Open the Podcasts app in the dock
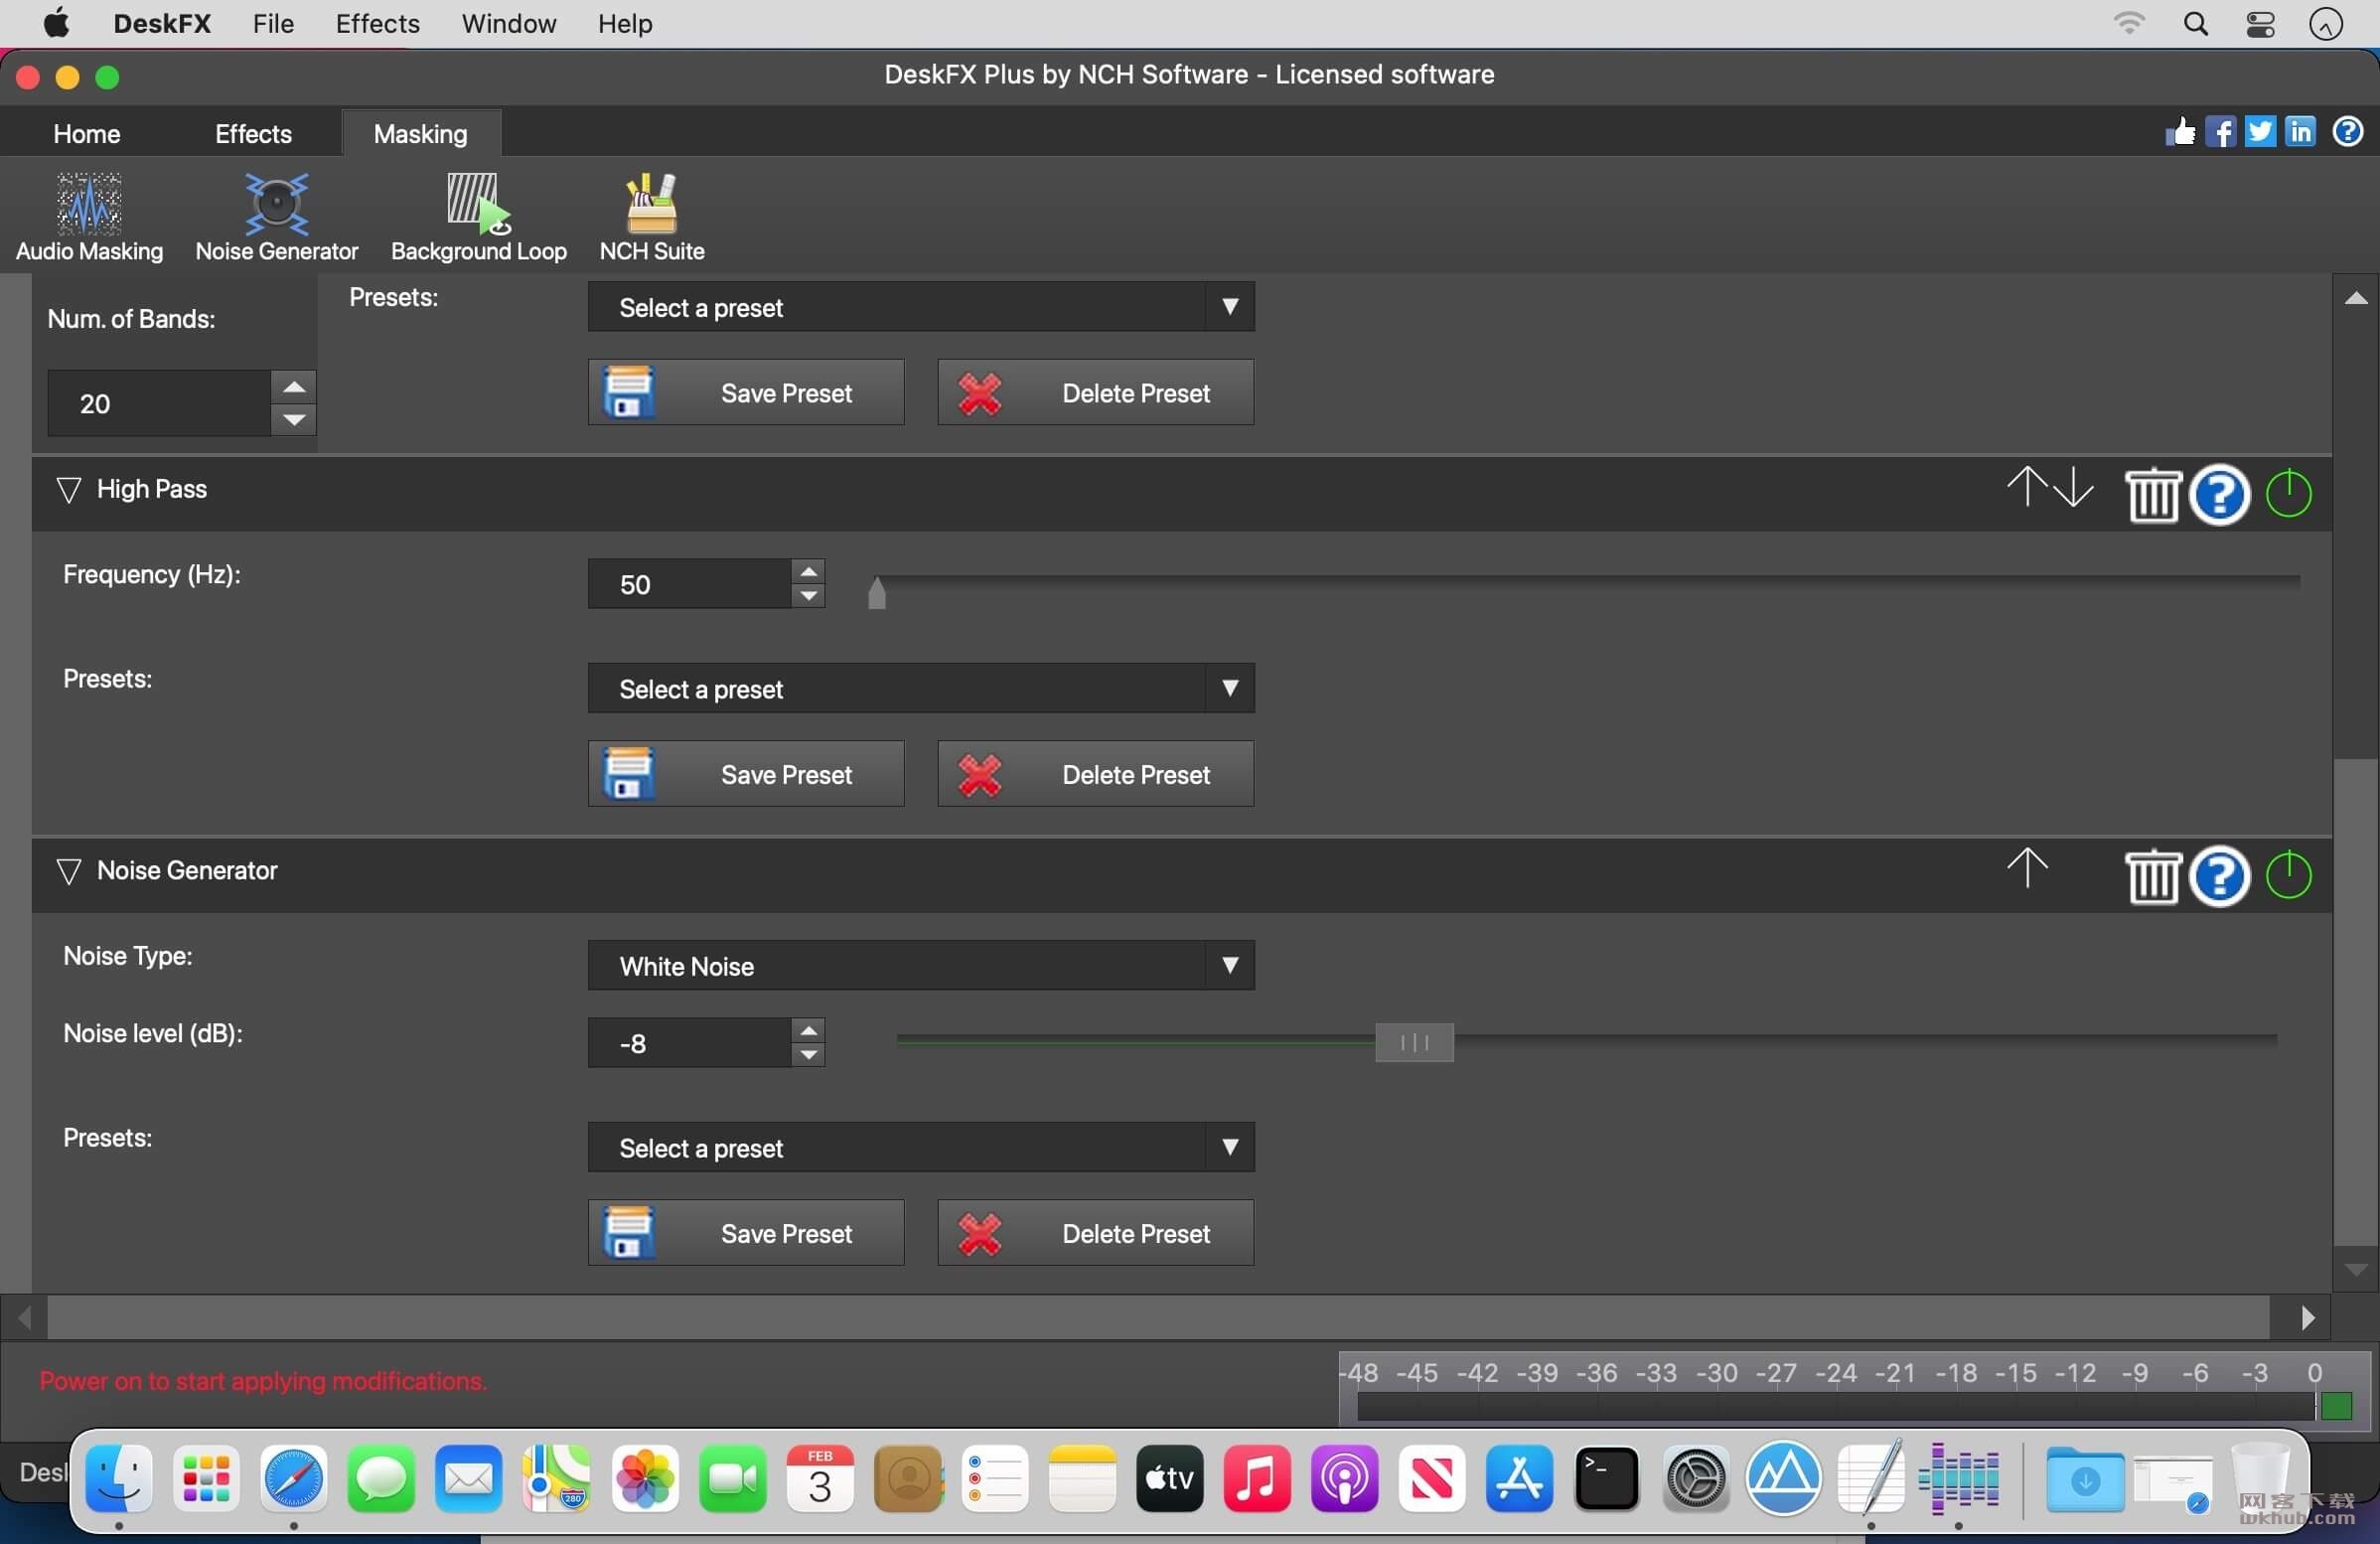Viewport: 2380px width, 1544px height. tap(1344, 1478)
